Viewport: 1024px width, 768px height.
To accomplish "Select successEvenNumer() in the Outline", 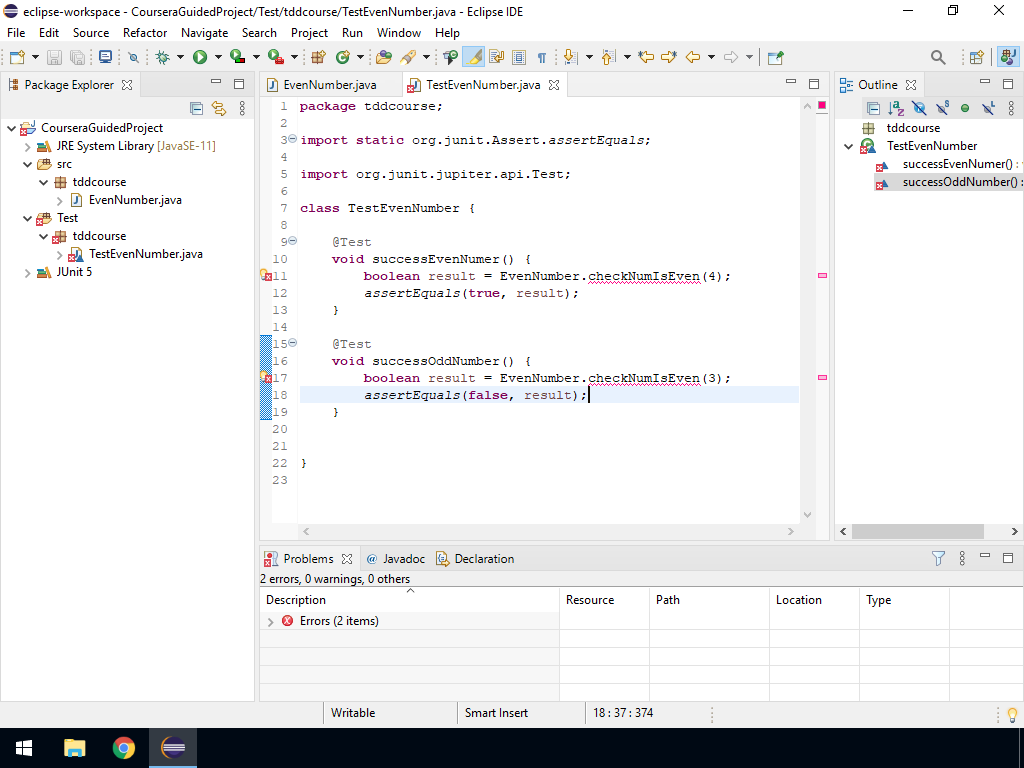I will 956,164.
